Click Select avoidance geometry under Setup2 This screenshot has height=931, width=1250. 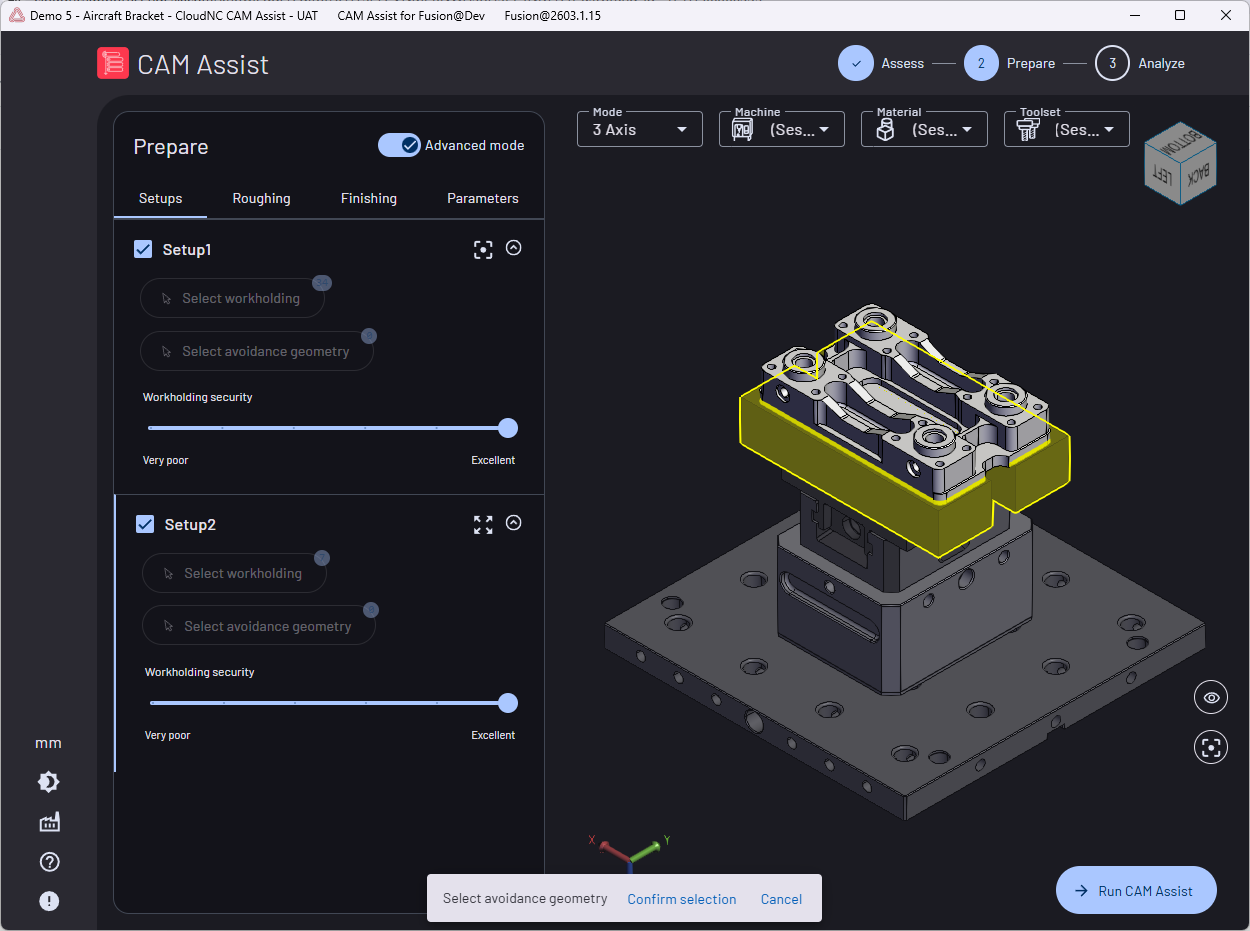tap(259, 626)
